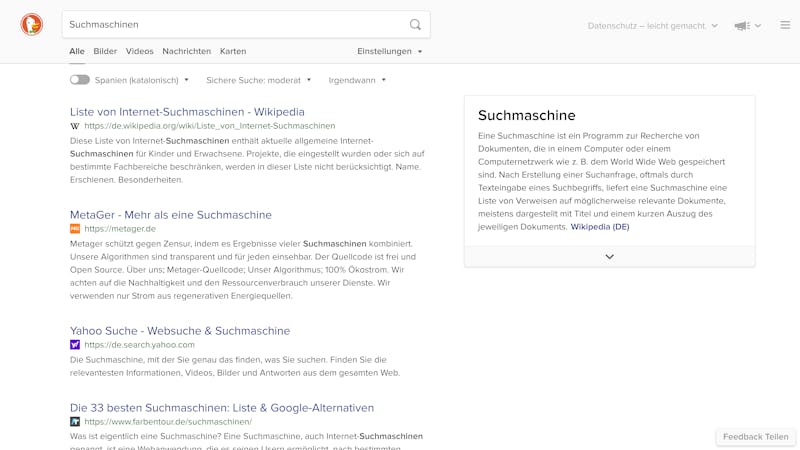
Task: Click the MetaGer favicon icon
Action: click(75, 229)
